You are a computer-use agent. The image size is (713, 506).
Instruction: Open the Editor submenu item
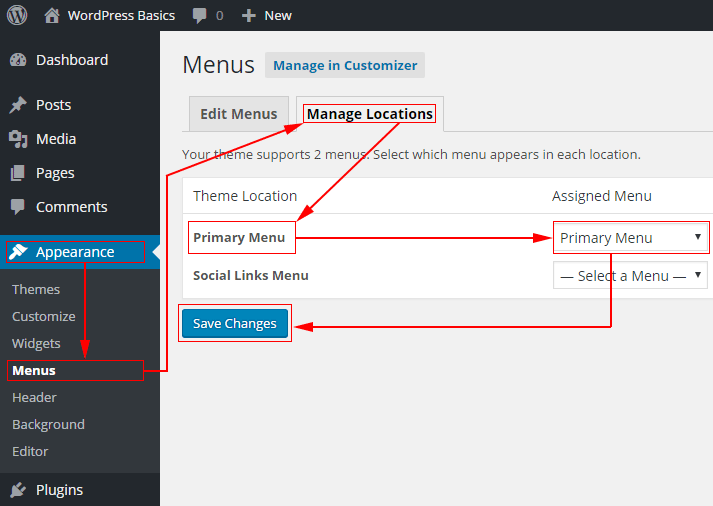30,451
